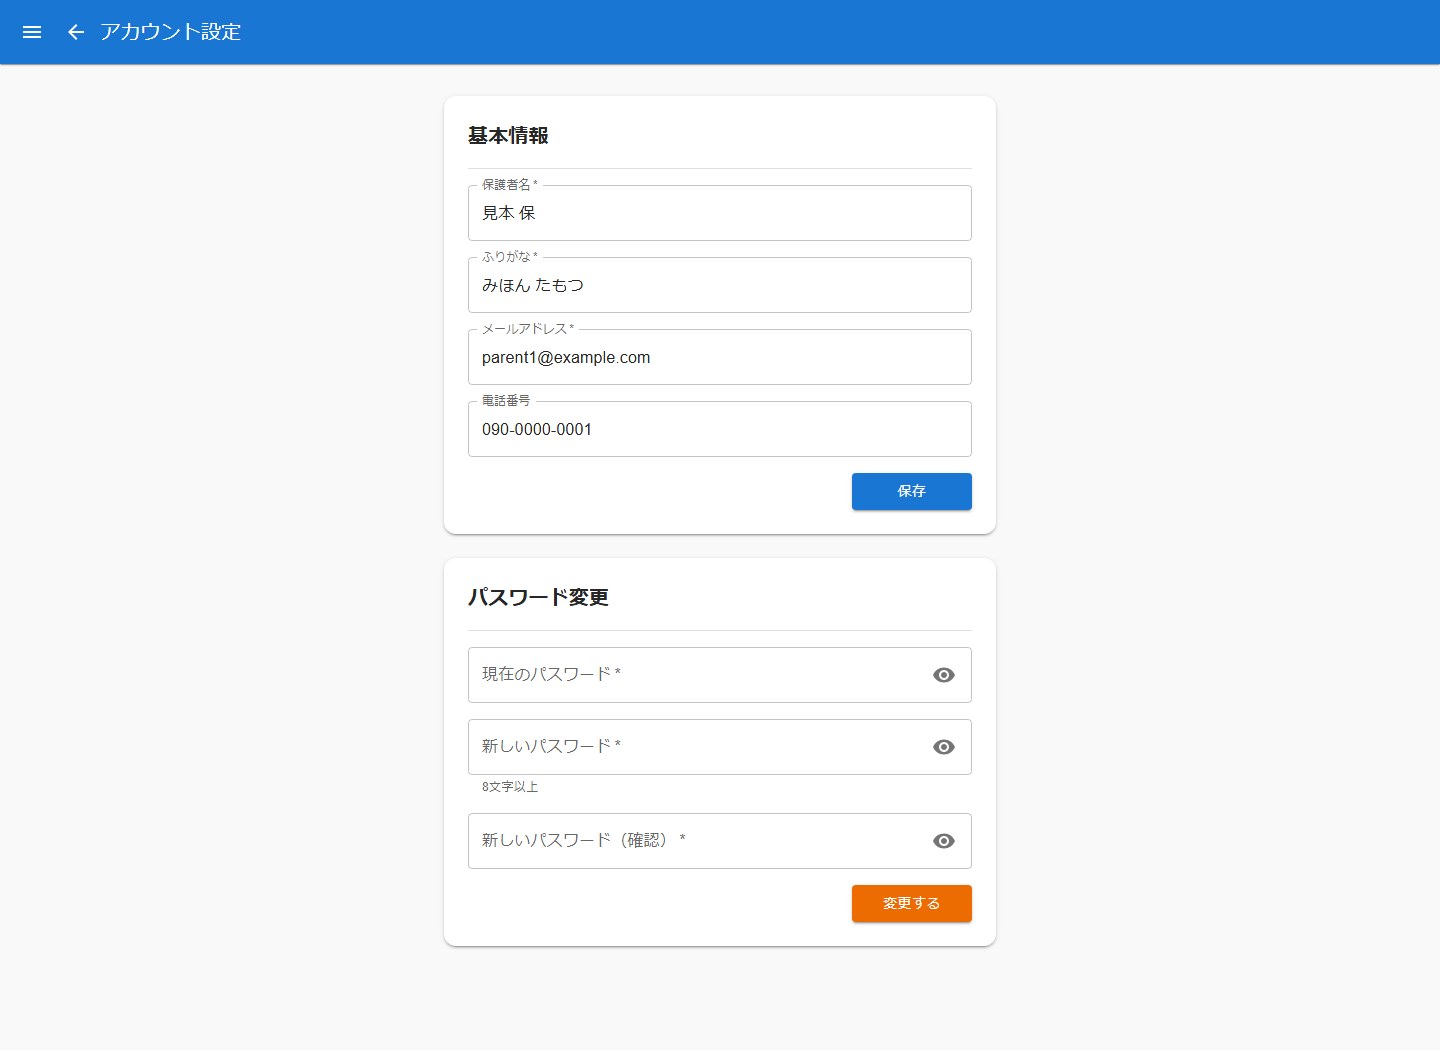
Task: Focus the ふりがな input field
Action: pos(719,285)
